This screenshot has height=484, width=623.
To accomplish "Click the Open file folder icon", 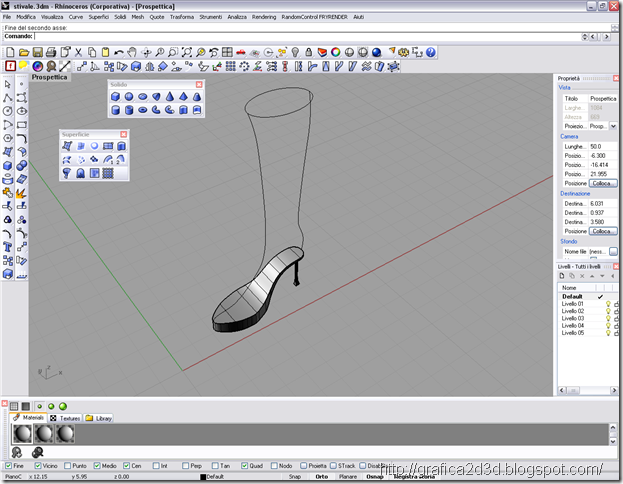I will pos(24,52).
